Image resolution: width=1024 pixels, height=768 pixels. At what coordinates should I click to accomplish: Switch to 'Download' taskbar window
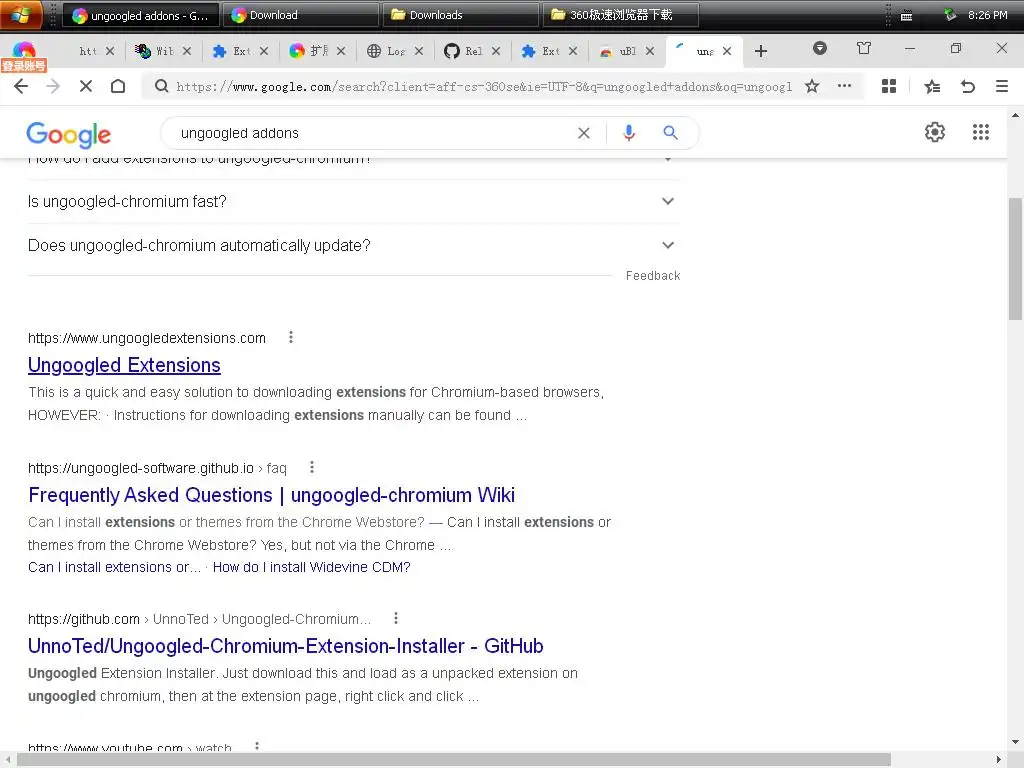[301, 15]
